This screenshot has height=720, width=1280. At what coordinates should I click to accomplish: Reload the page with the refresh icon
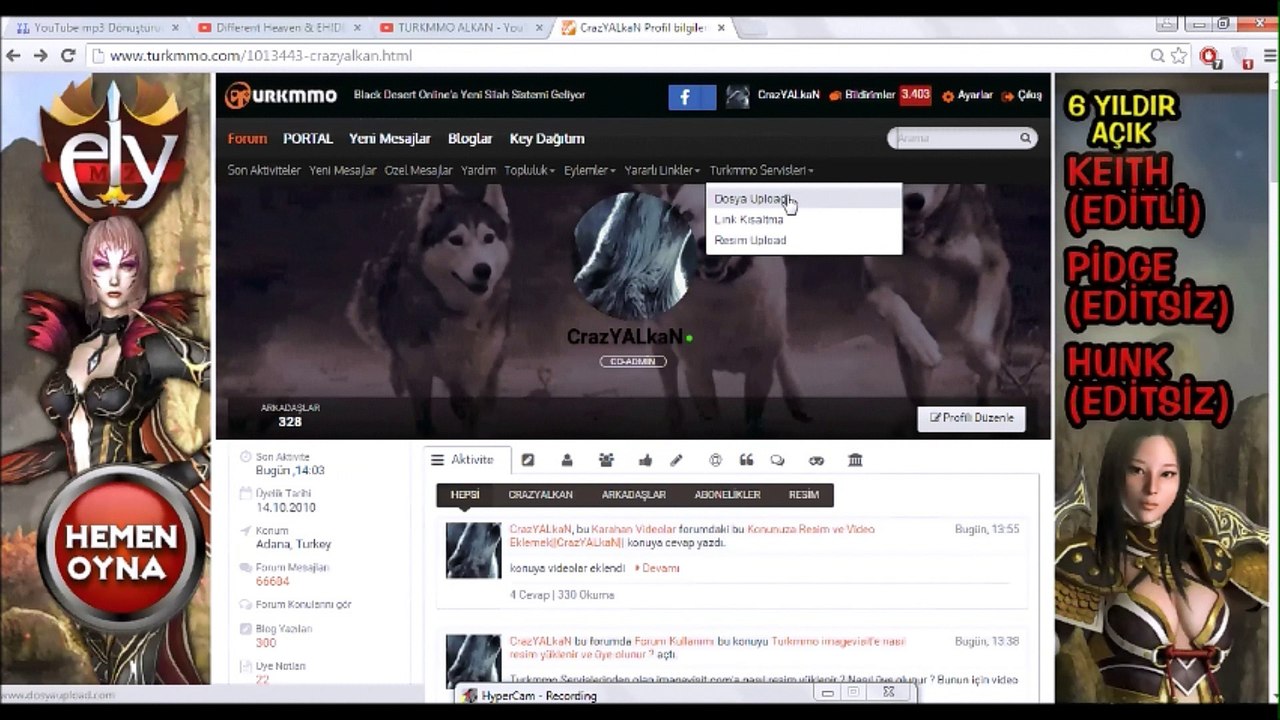(x=68, y=56)
